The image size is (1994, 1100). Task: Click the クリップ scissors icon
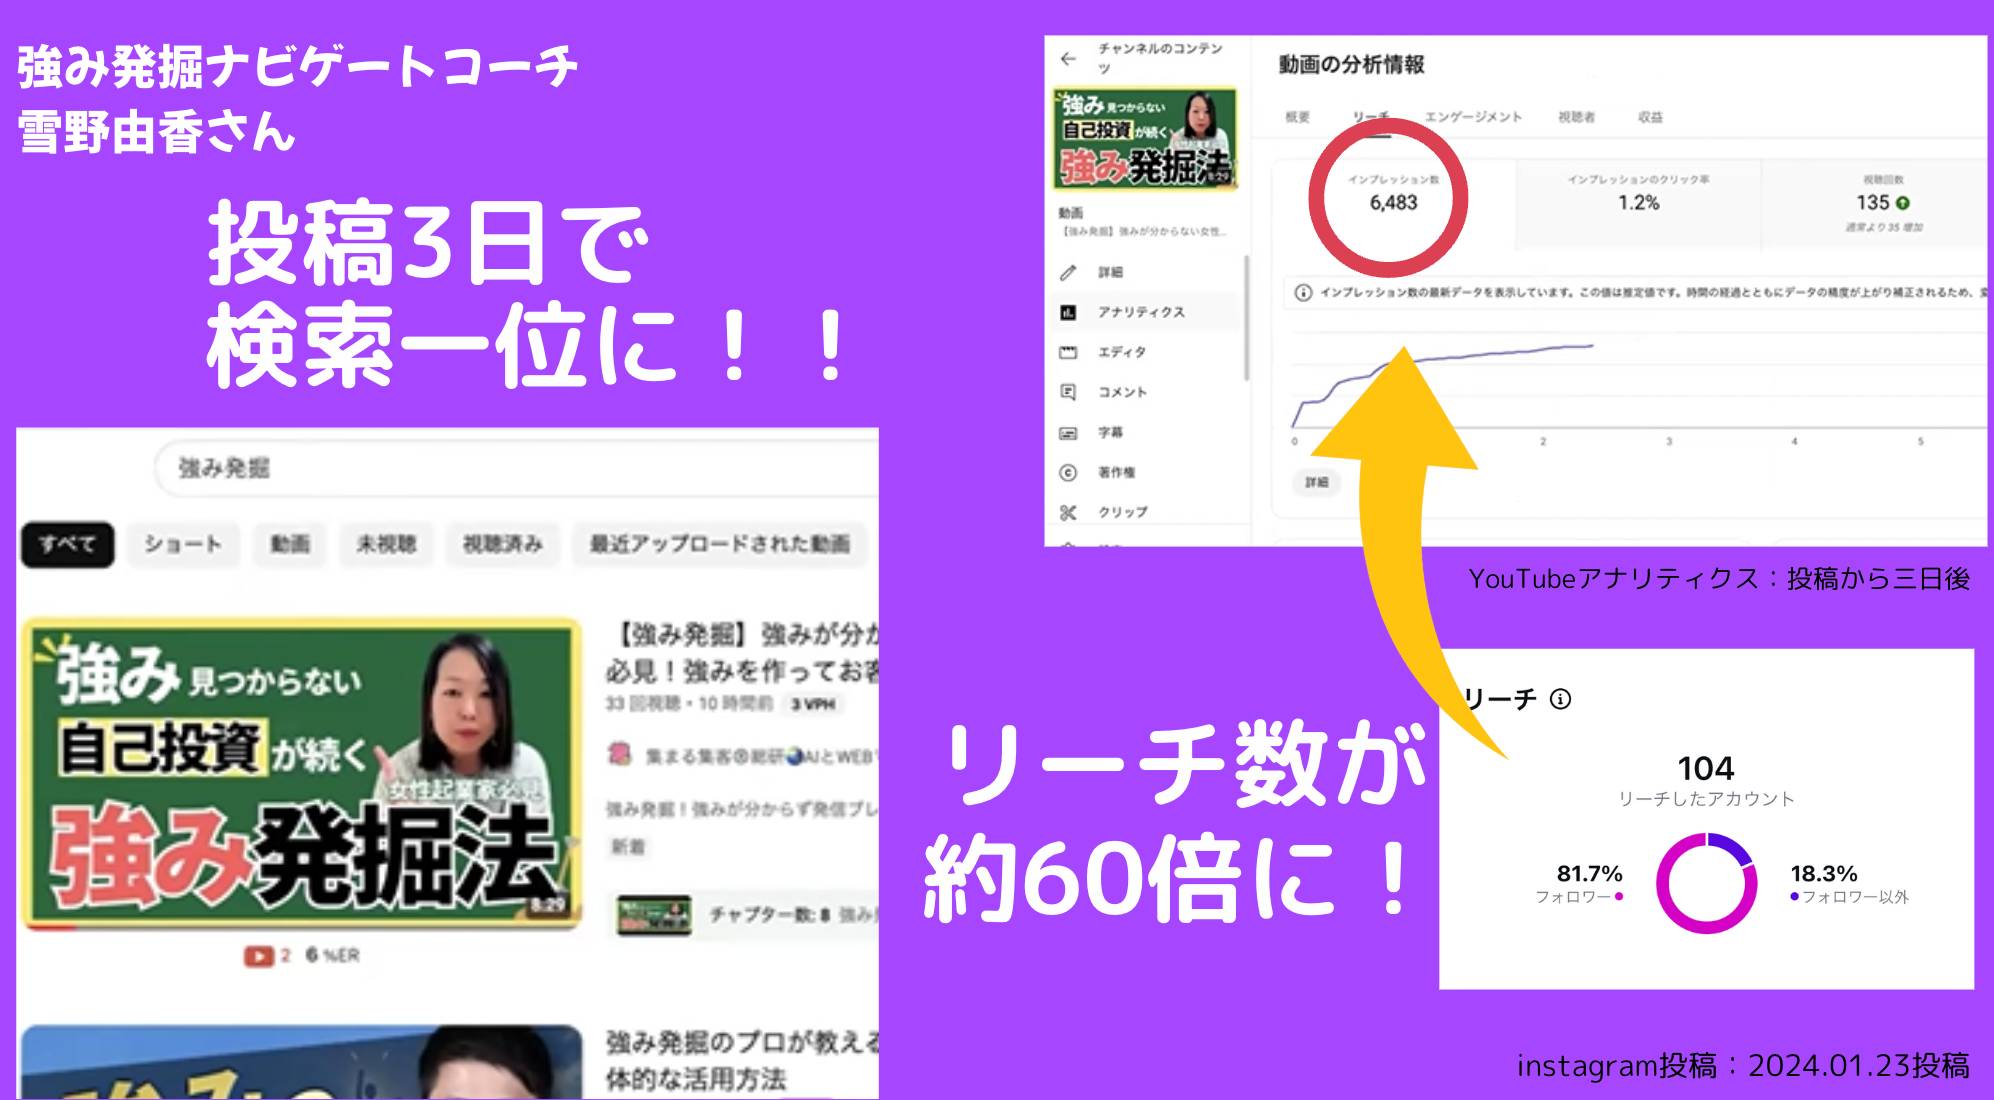1068,512
